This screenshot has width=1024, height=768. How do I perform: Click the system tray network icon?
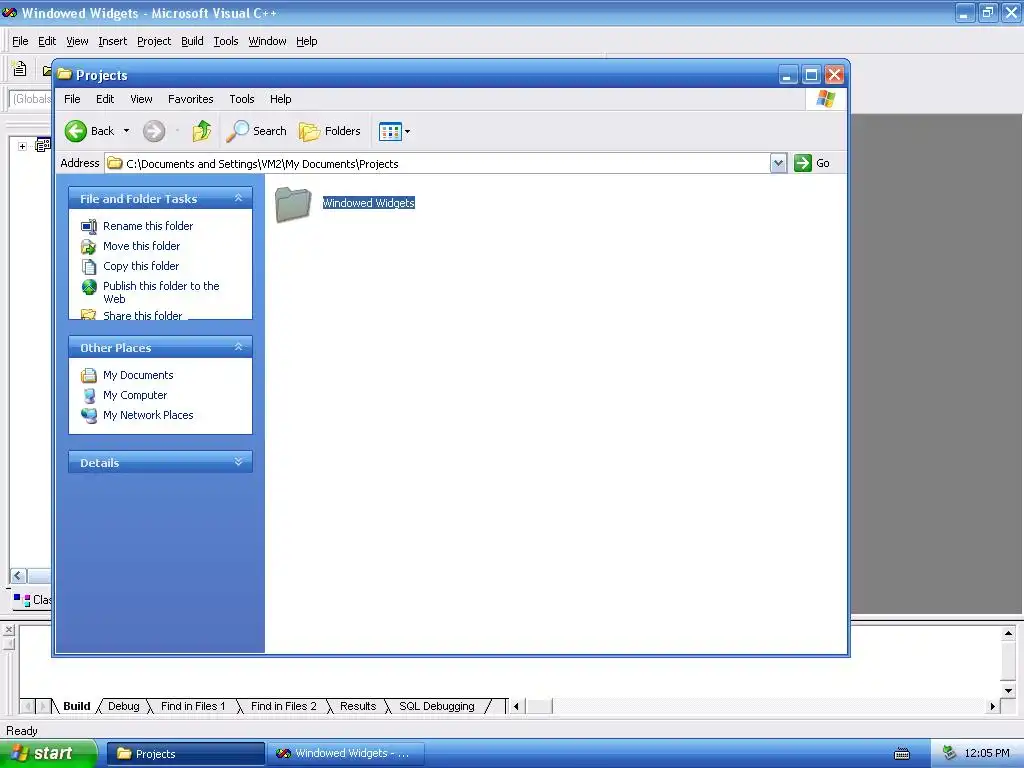949,754
